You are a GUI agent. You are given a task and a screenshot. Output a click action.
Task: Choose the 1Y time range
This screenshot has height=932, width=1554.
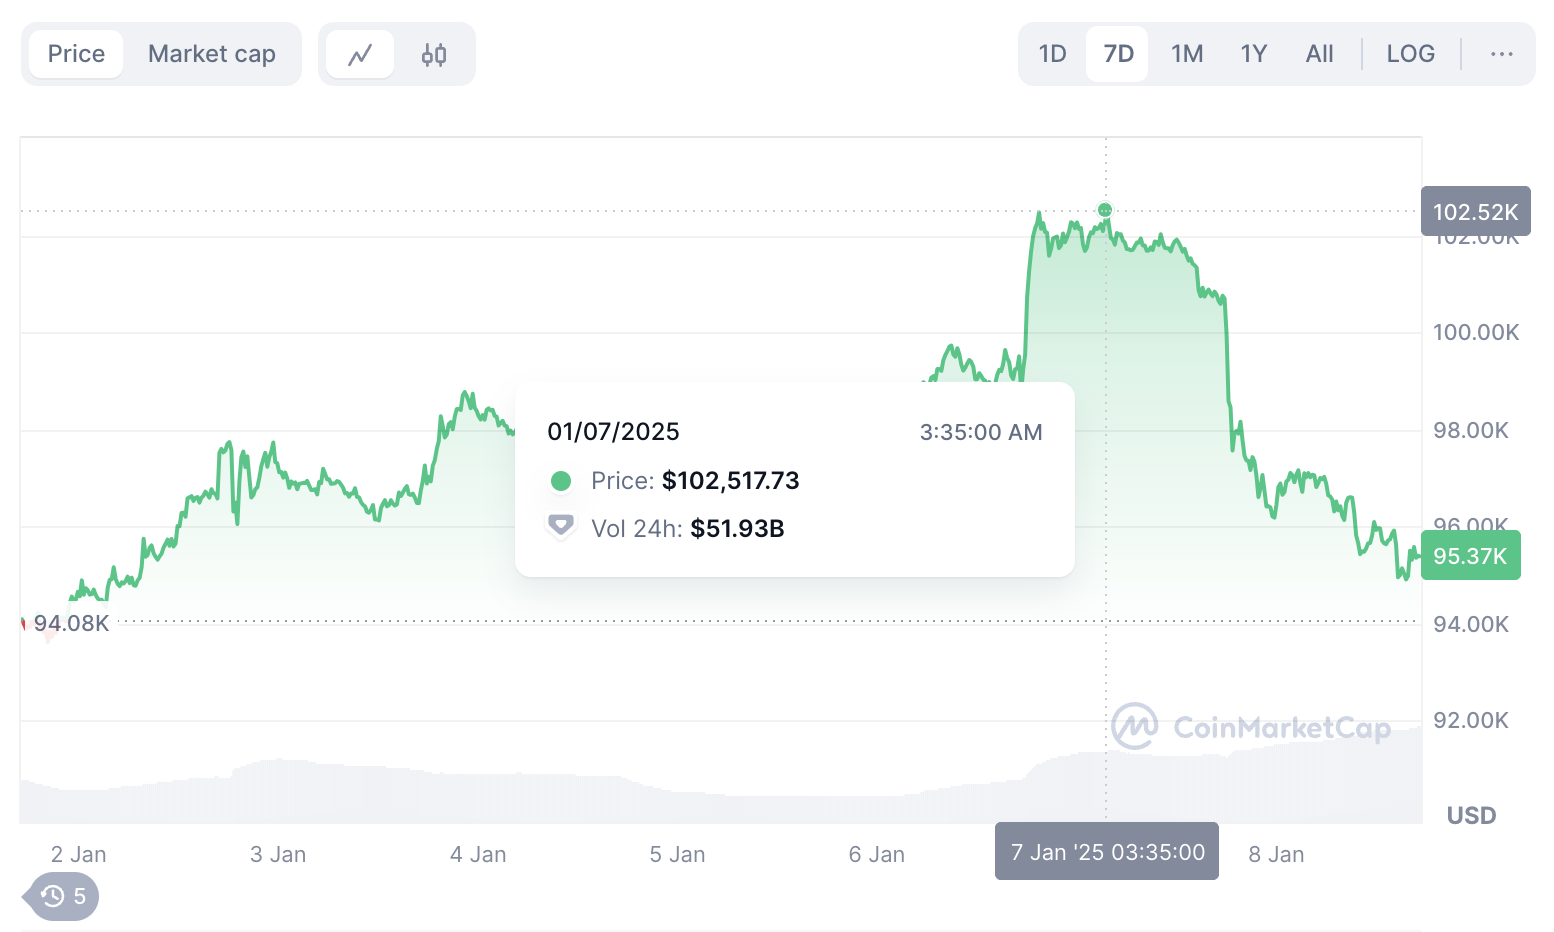pos(1254,54)
